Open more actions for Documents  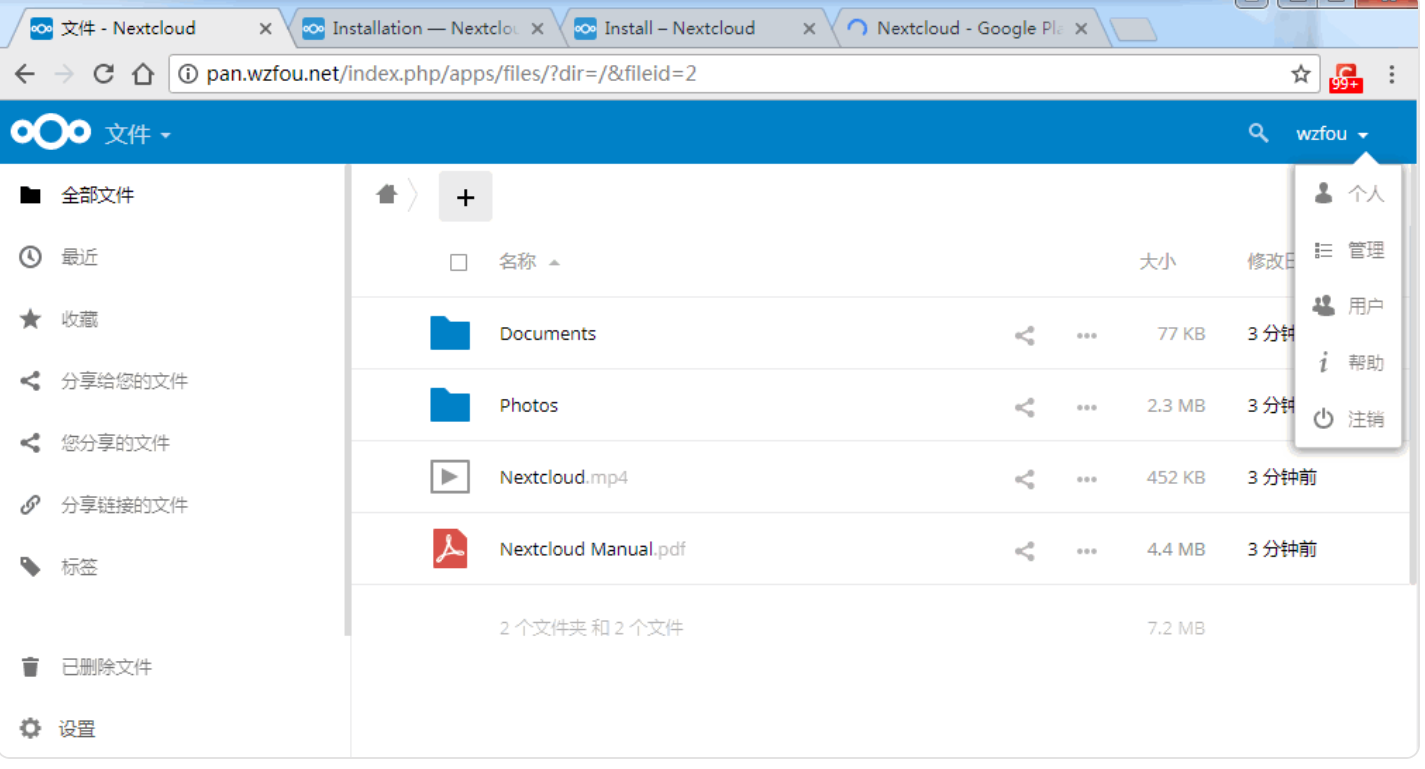coord(1087,336)
